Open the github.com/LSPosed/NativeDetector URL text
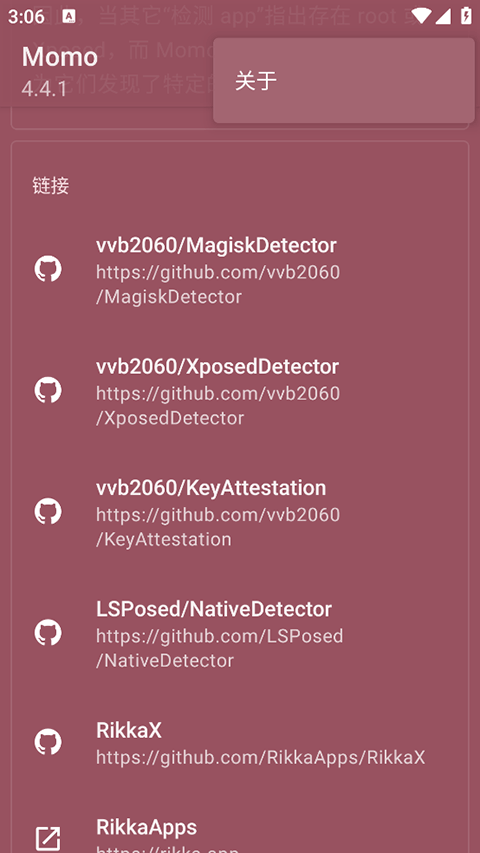This screenshot has height=853, width=480. pos(220,648)
